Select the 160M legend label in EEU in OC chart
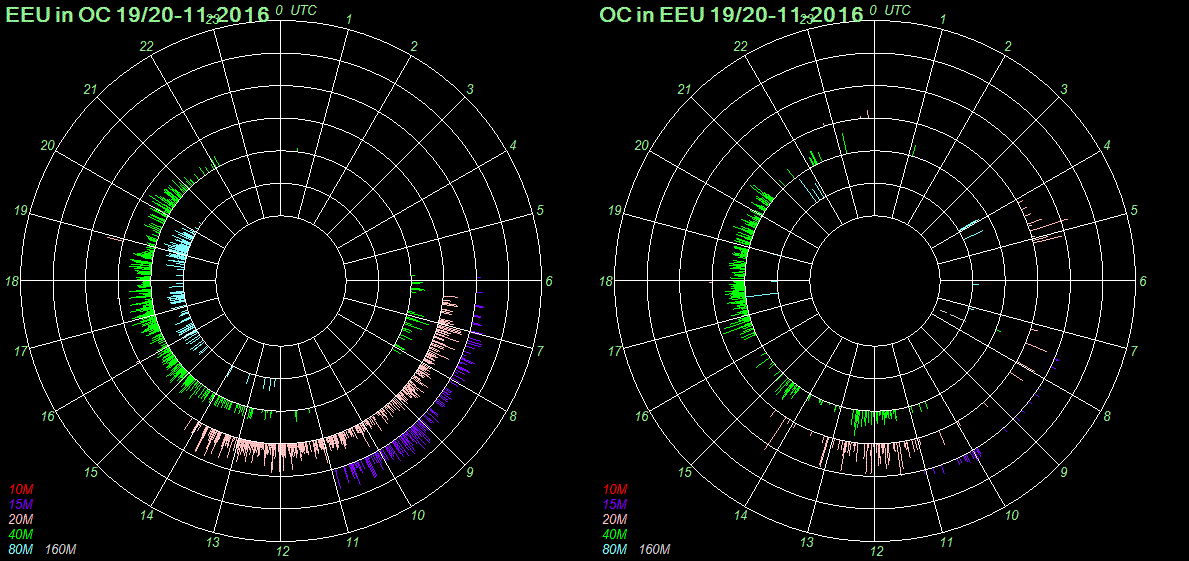Screen dimensions: 1189x561 pos(61,550)
